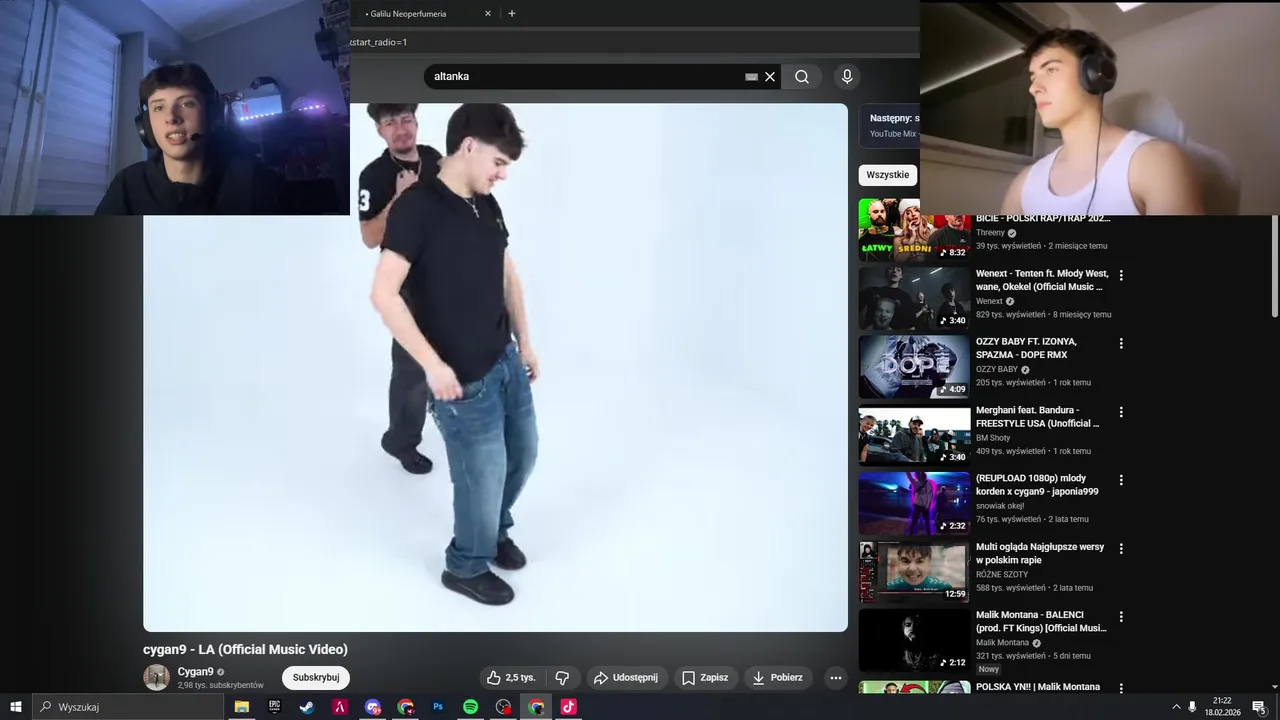Open options menu for mlody korden japonia999 video
Screen dimensions: 1280x720
[x=1121, y=480]
